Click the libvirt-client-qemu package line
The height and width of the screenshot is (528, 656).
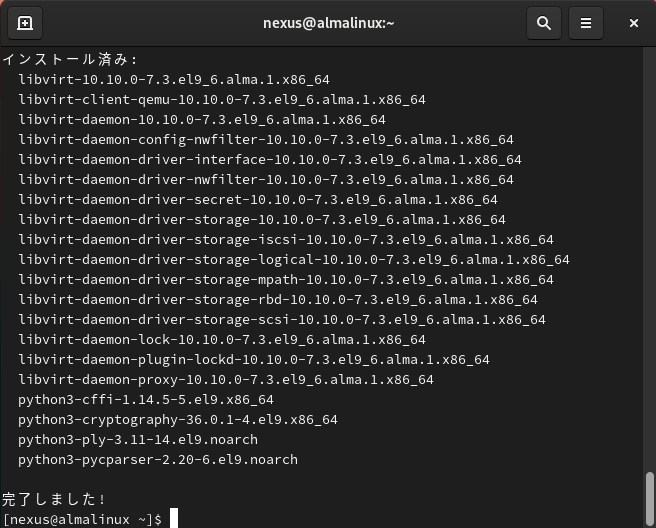coord(221,99)
